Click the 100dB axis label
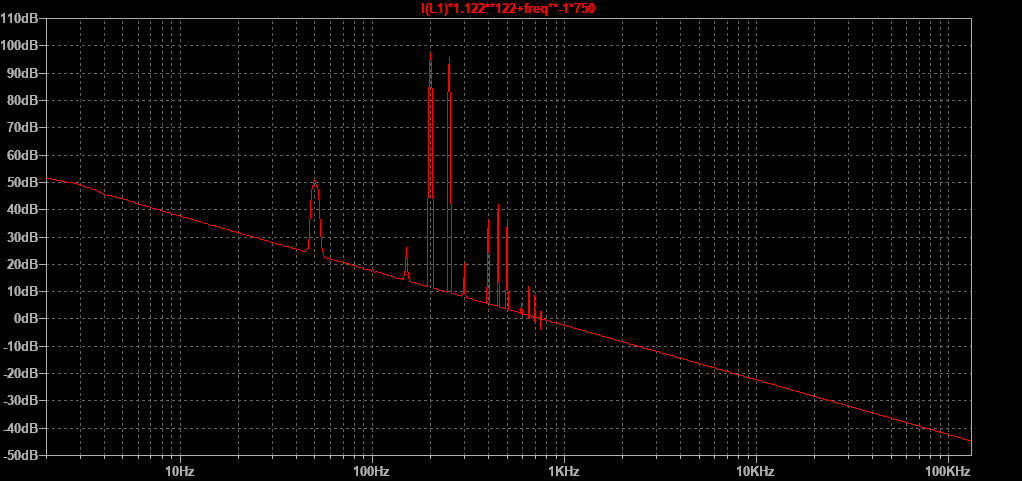The height and width of the screenshot is (481, 1022). [x=20, y=46]
